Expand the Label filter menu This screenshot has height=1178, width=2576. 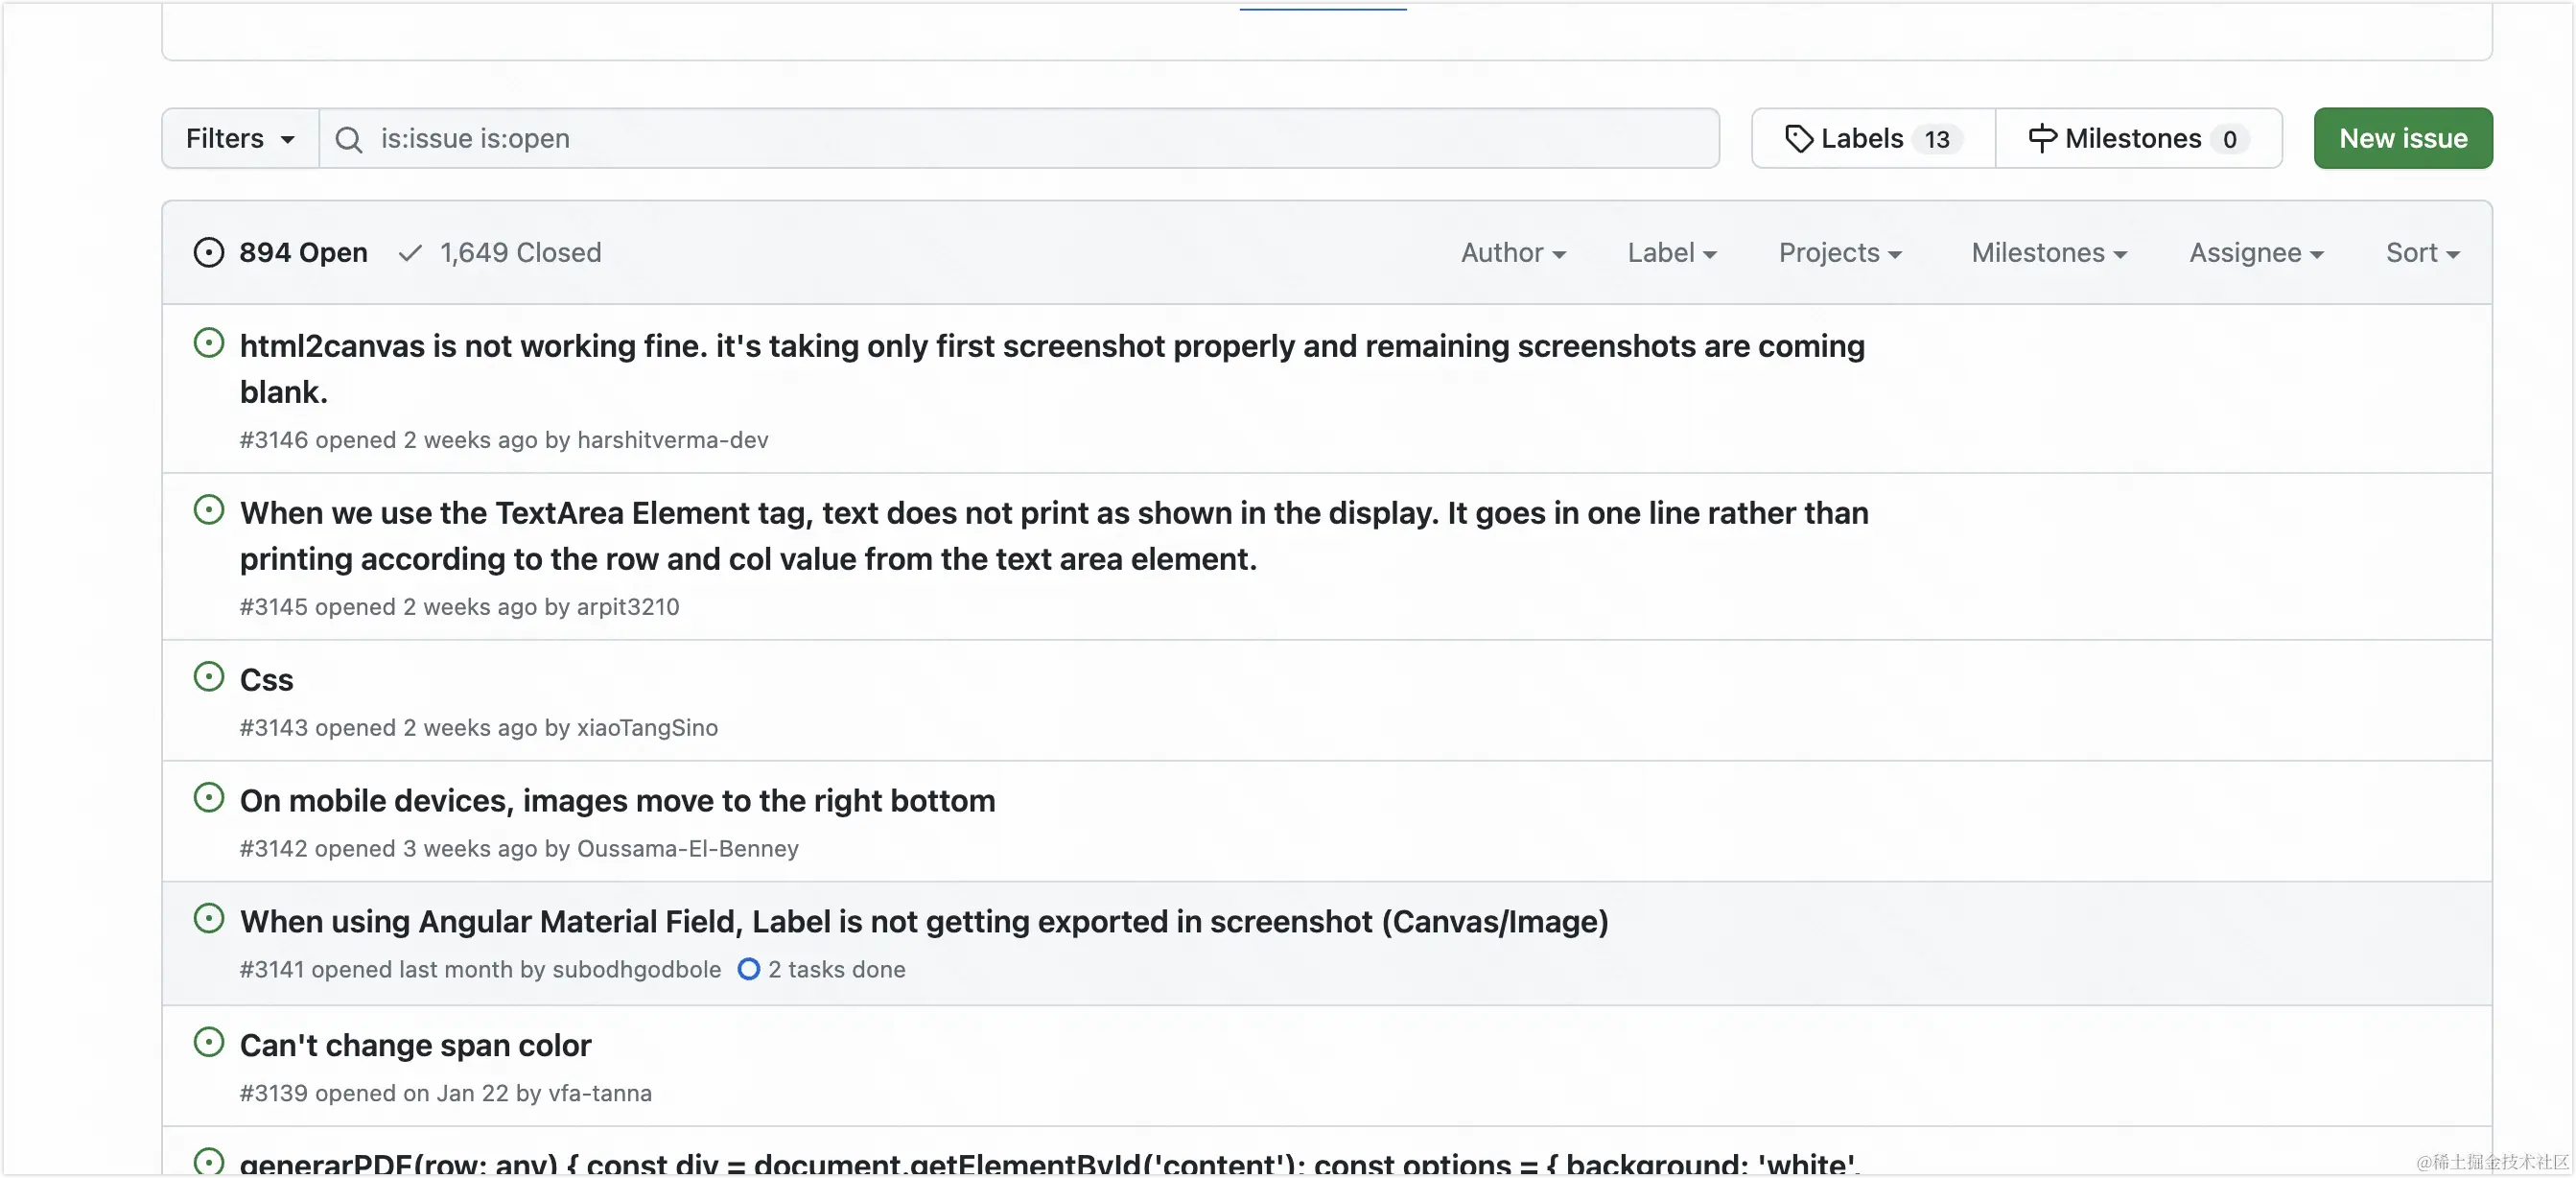point(1671,253)
